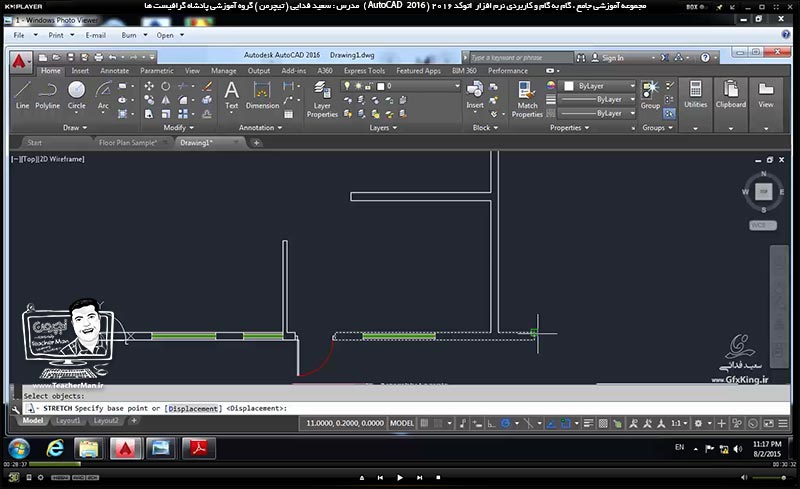Click the ByLayer color swatch
This screenshot has height=489, width=800.
click(569, 86)
